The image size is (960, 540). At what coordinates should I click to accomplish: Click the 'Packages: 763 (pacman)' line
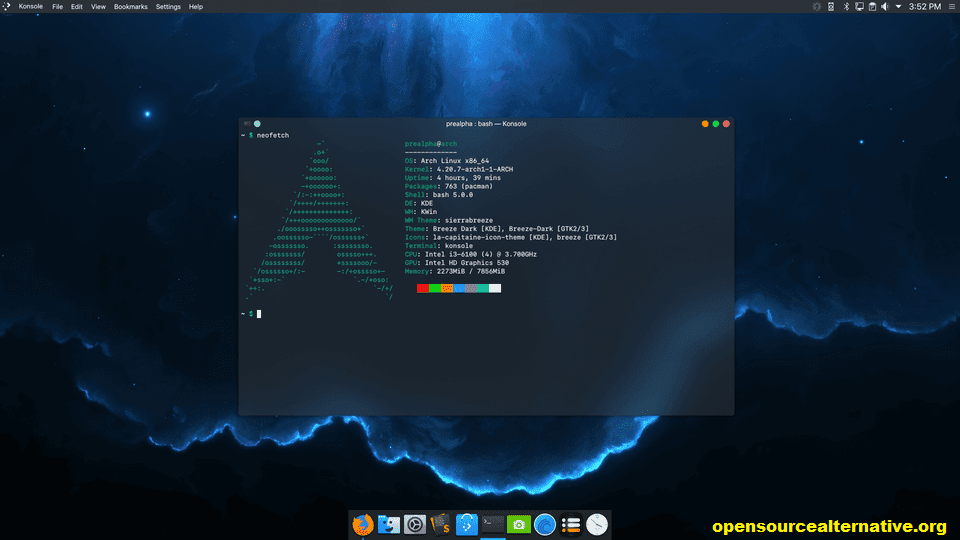click(448, 187)
